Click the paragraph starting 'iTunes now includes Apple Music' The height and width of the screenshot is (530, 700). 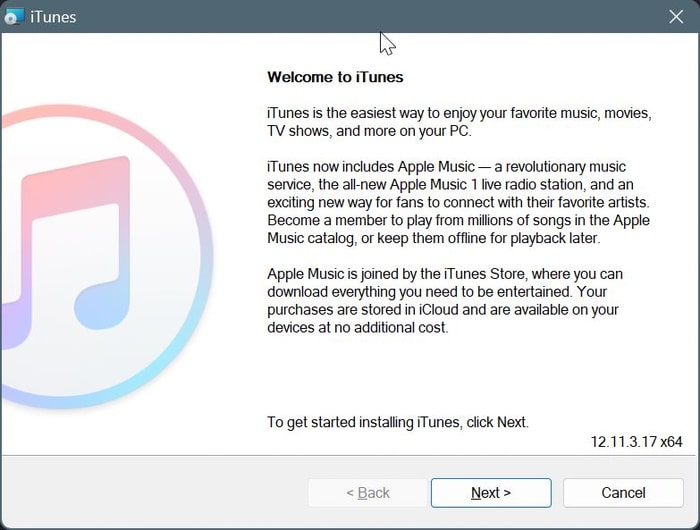(458, 202)
